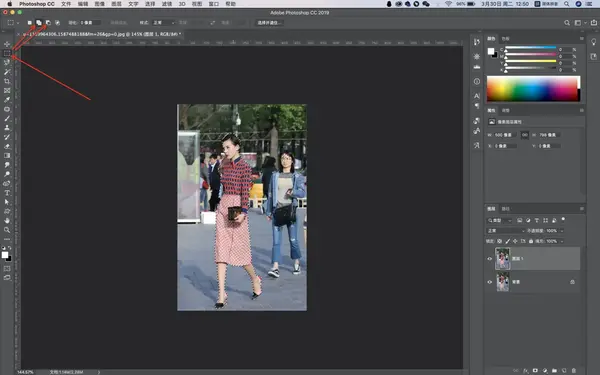Open the Paragraph panel icon in dock
Screen dimensions: 600x375
tap(477, 106)
